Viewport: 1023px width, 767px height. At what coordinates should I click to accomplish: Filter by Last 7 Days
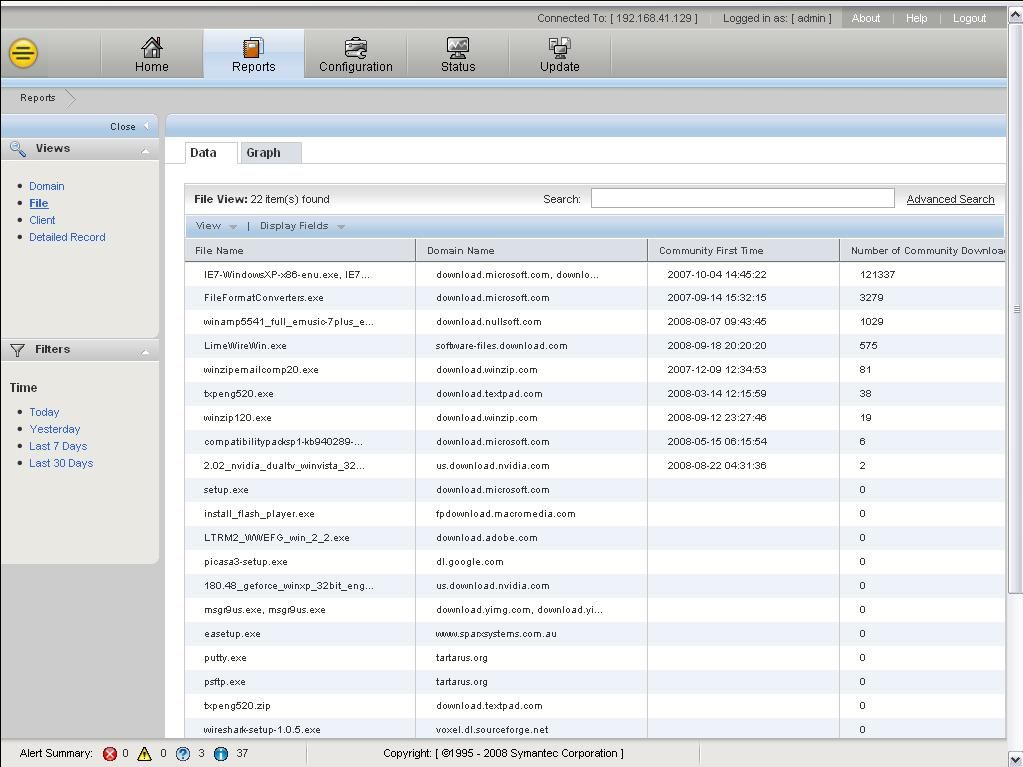click(x=58, y=446)
